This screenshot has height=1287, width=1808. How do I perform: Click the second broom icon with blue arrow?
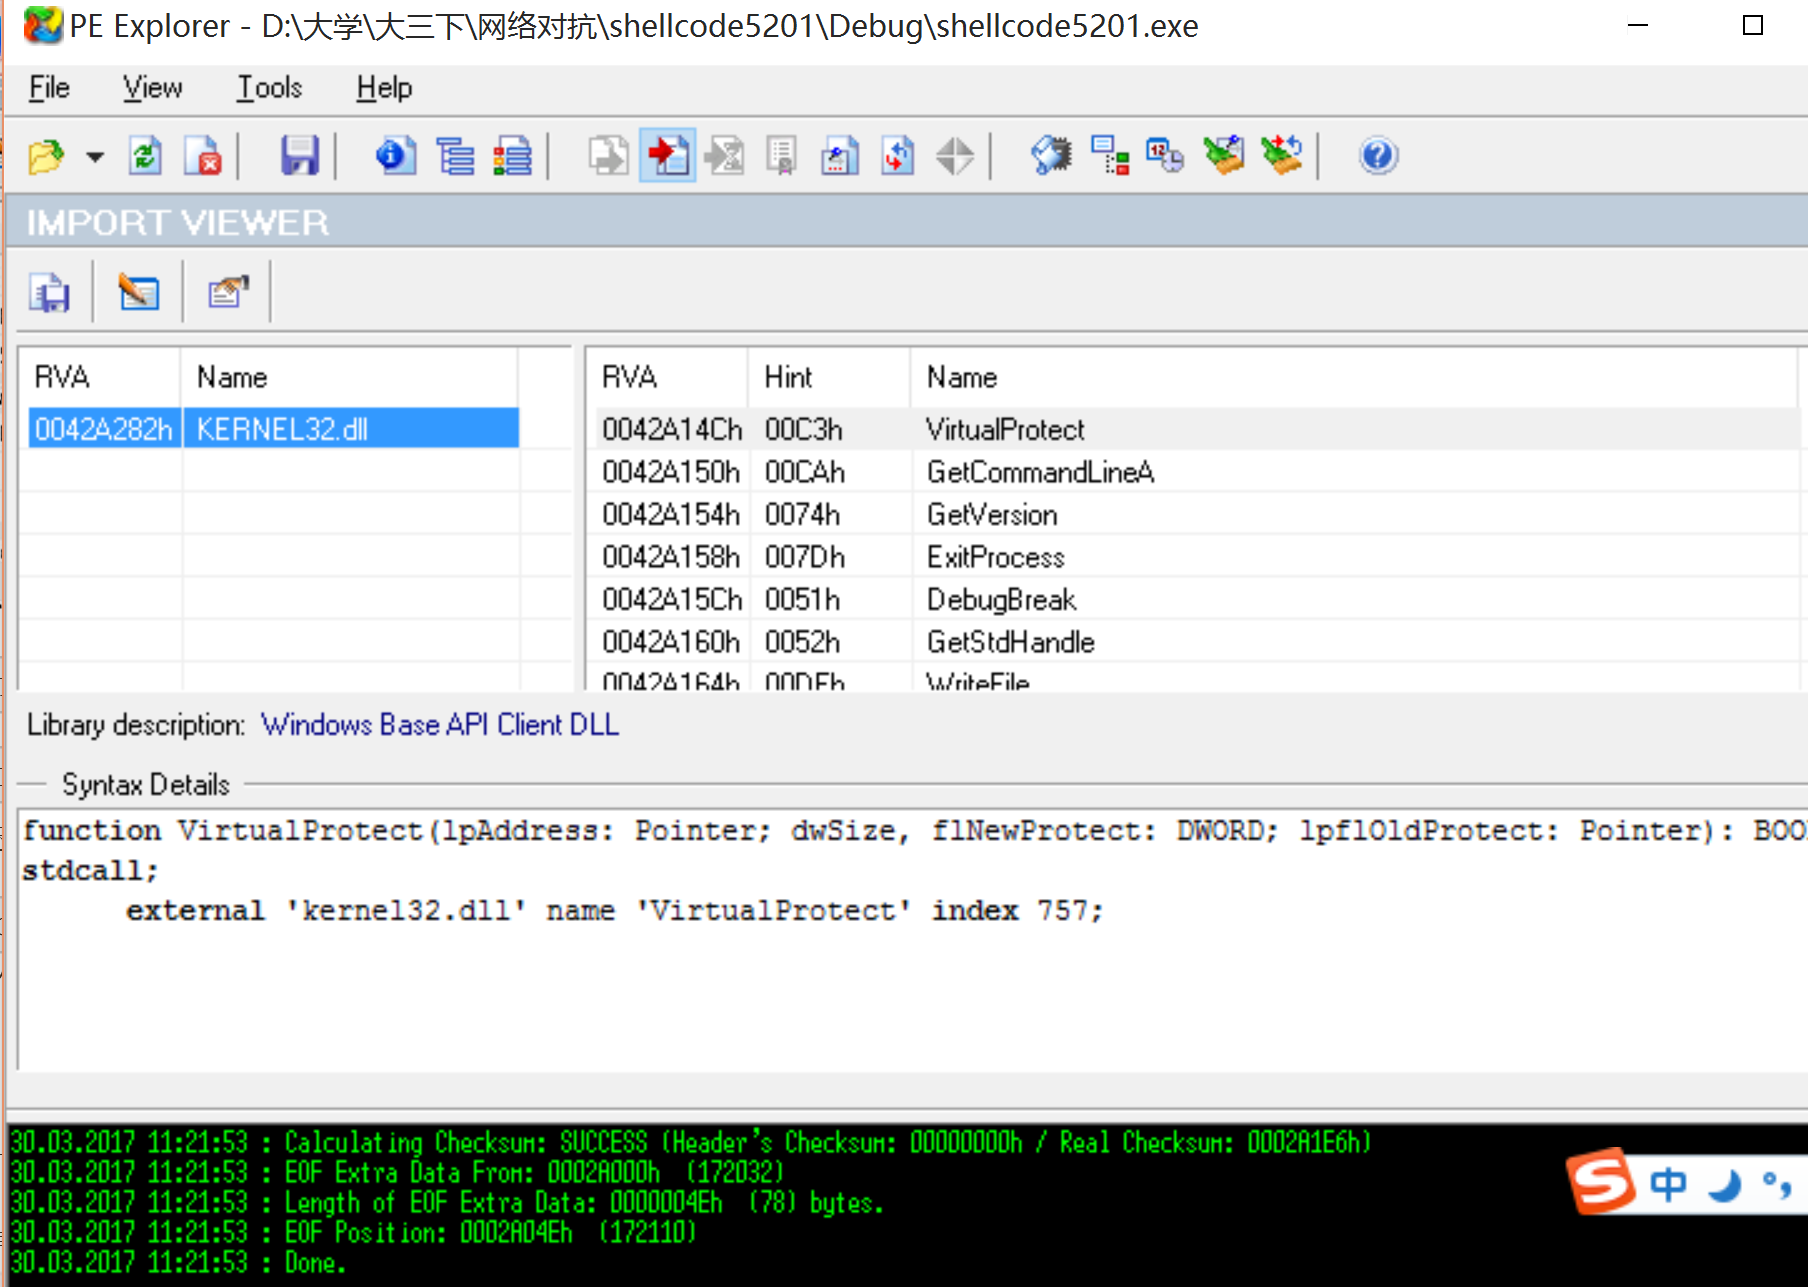tap(1282, 156)
